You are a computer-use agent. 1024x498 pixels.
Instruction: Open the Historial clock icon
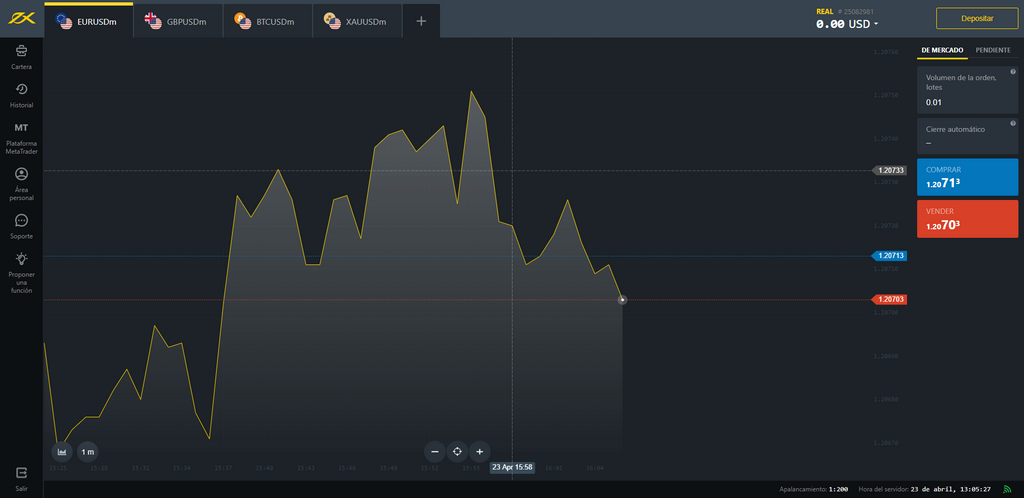point(22,89)
